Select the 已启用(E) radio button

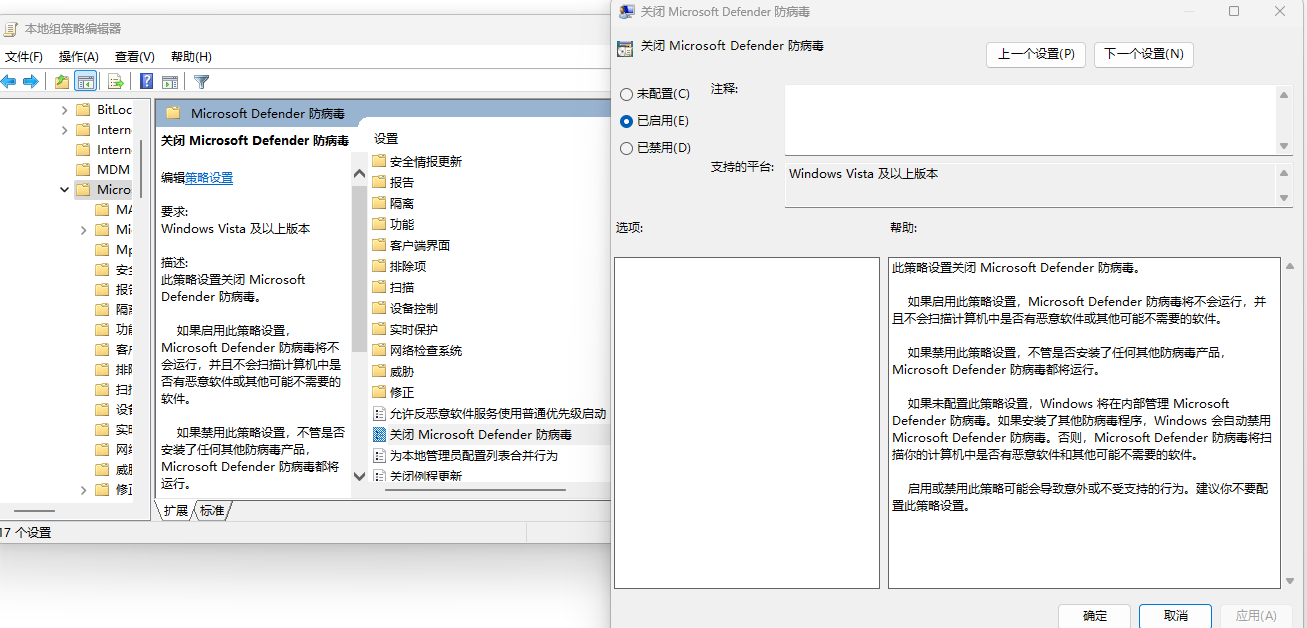pos(626,121)
